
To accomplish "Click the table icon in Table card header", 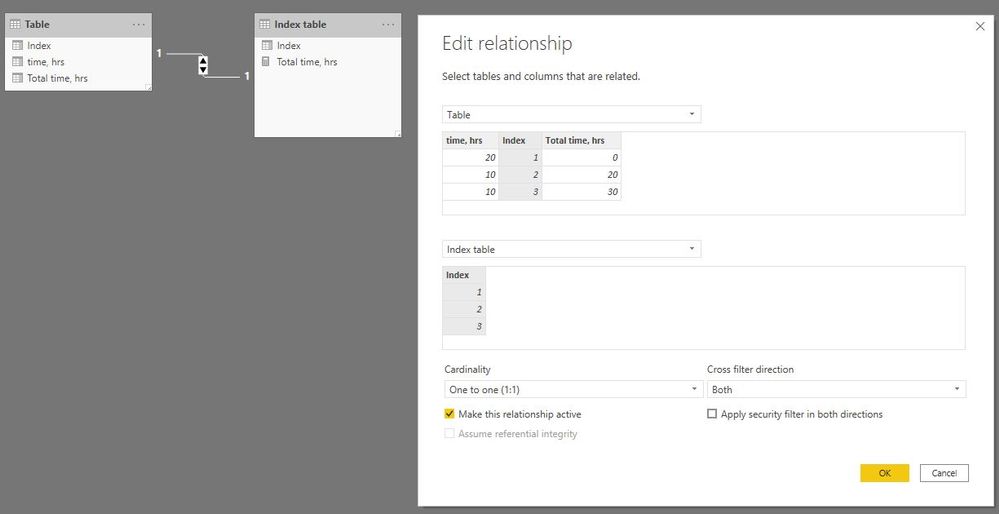I will pos(15,25).
